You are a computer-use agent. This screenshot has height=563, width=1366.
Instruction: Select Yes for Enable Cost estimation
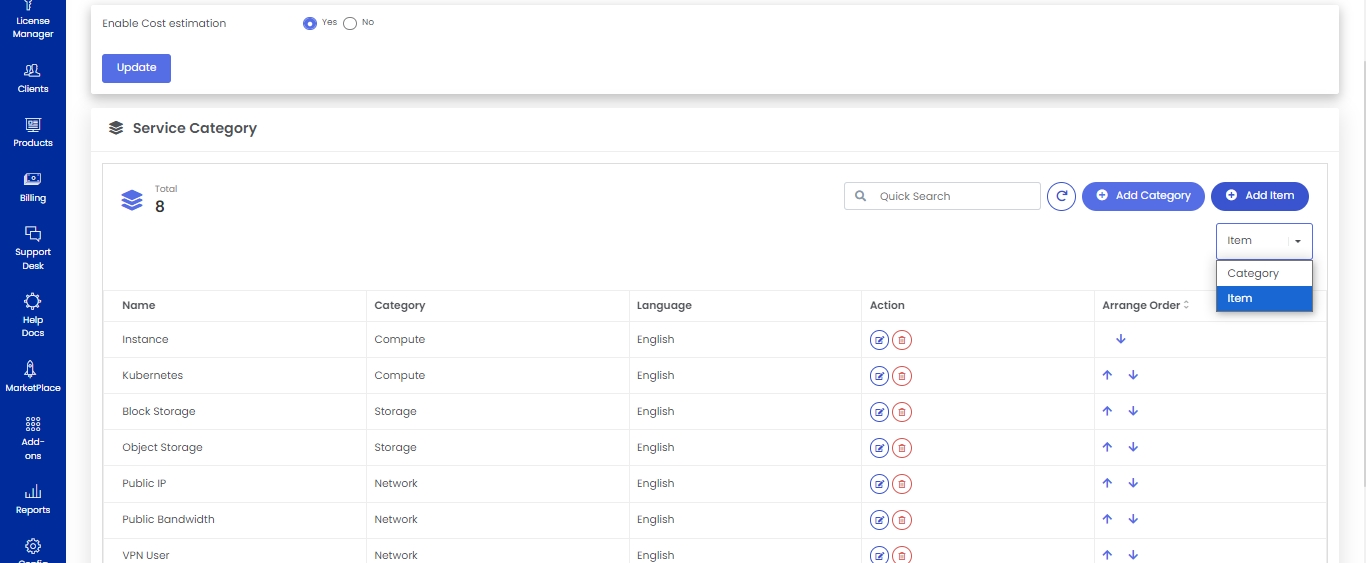pyautogui.click(x=310, y=23)
